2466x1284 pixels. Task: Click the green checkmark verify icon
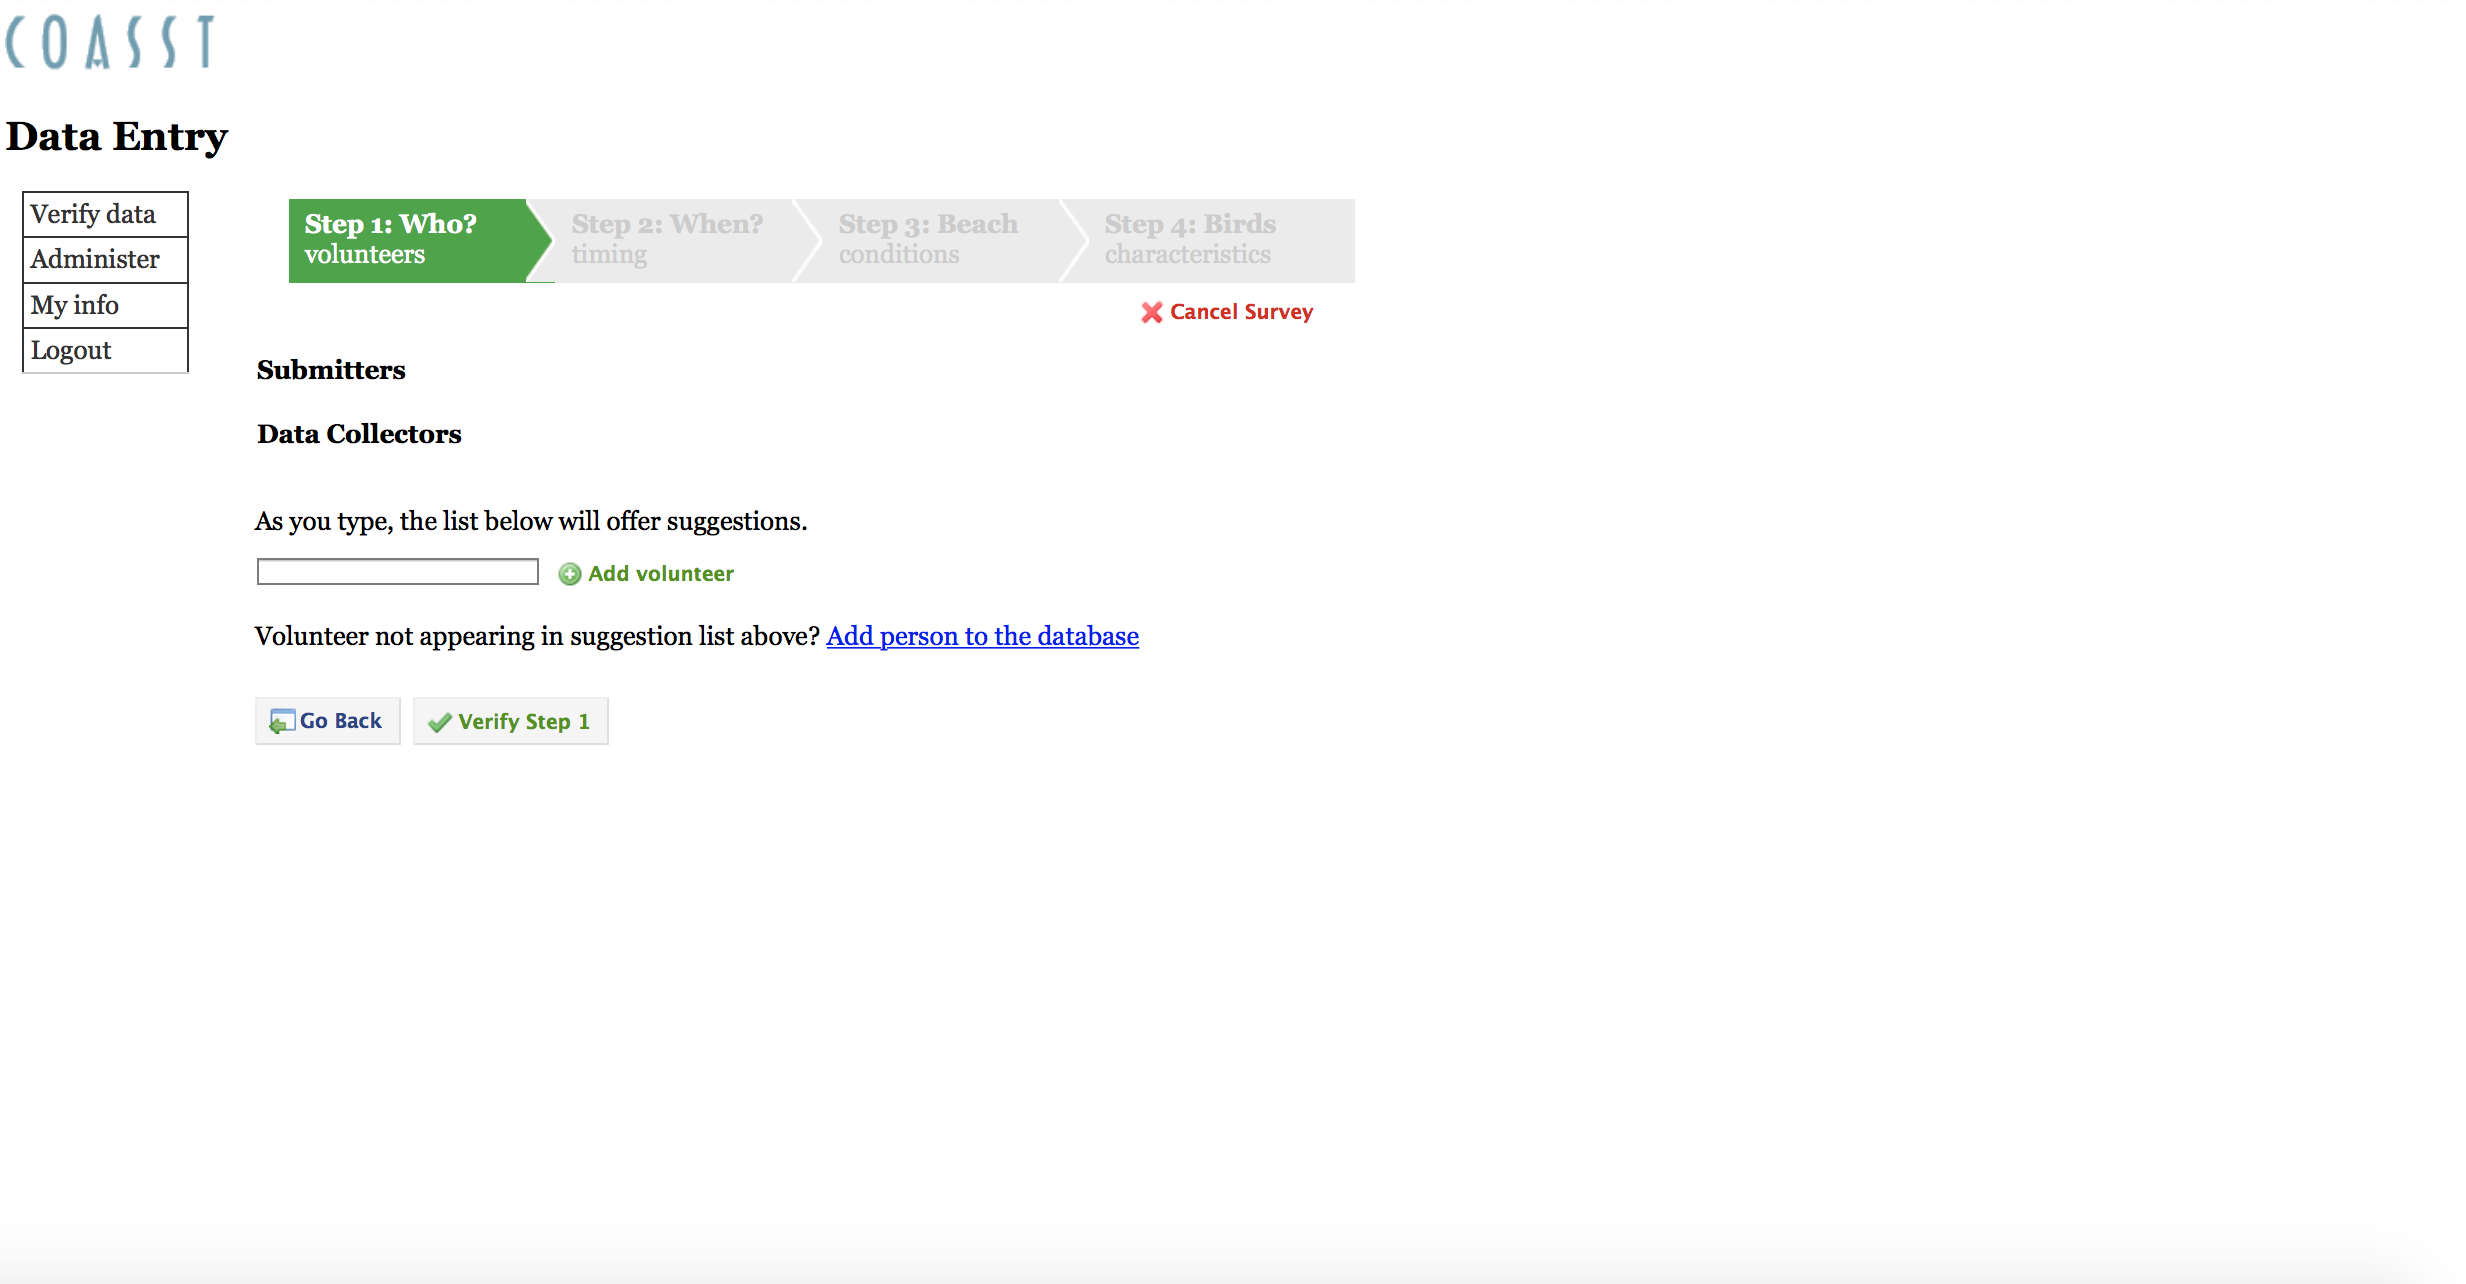[440, 722]
